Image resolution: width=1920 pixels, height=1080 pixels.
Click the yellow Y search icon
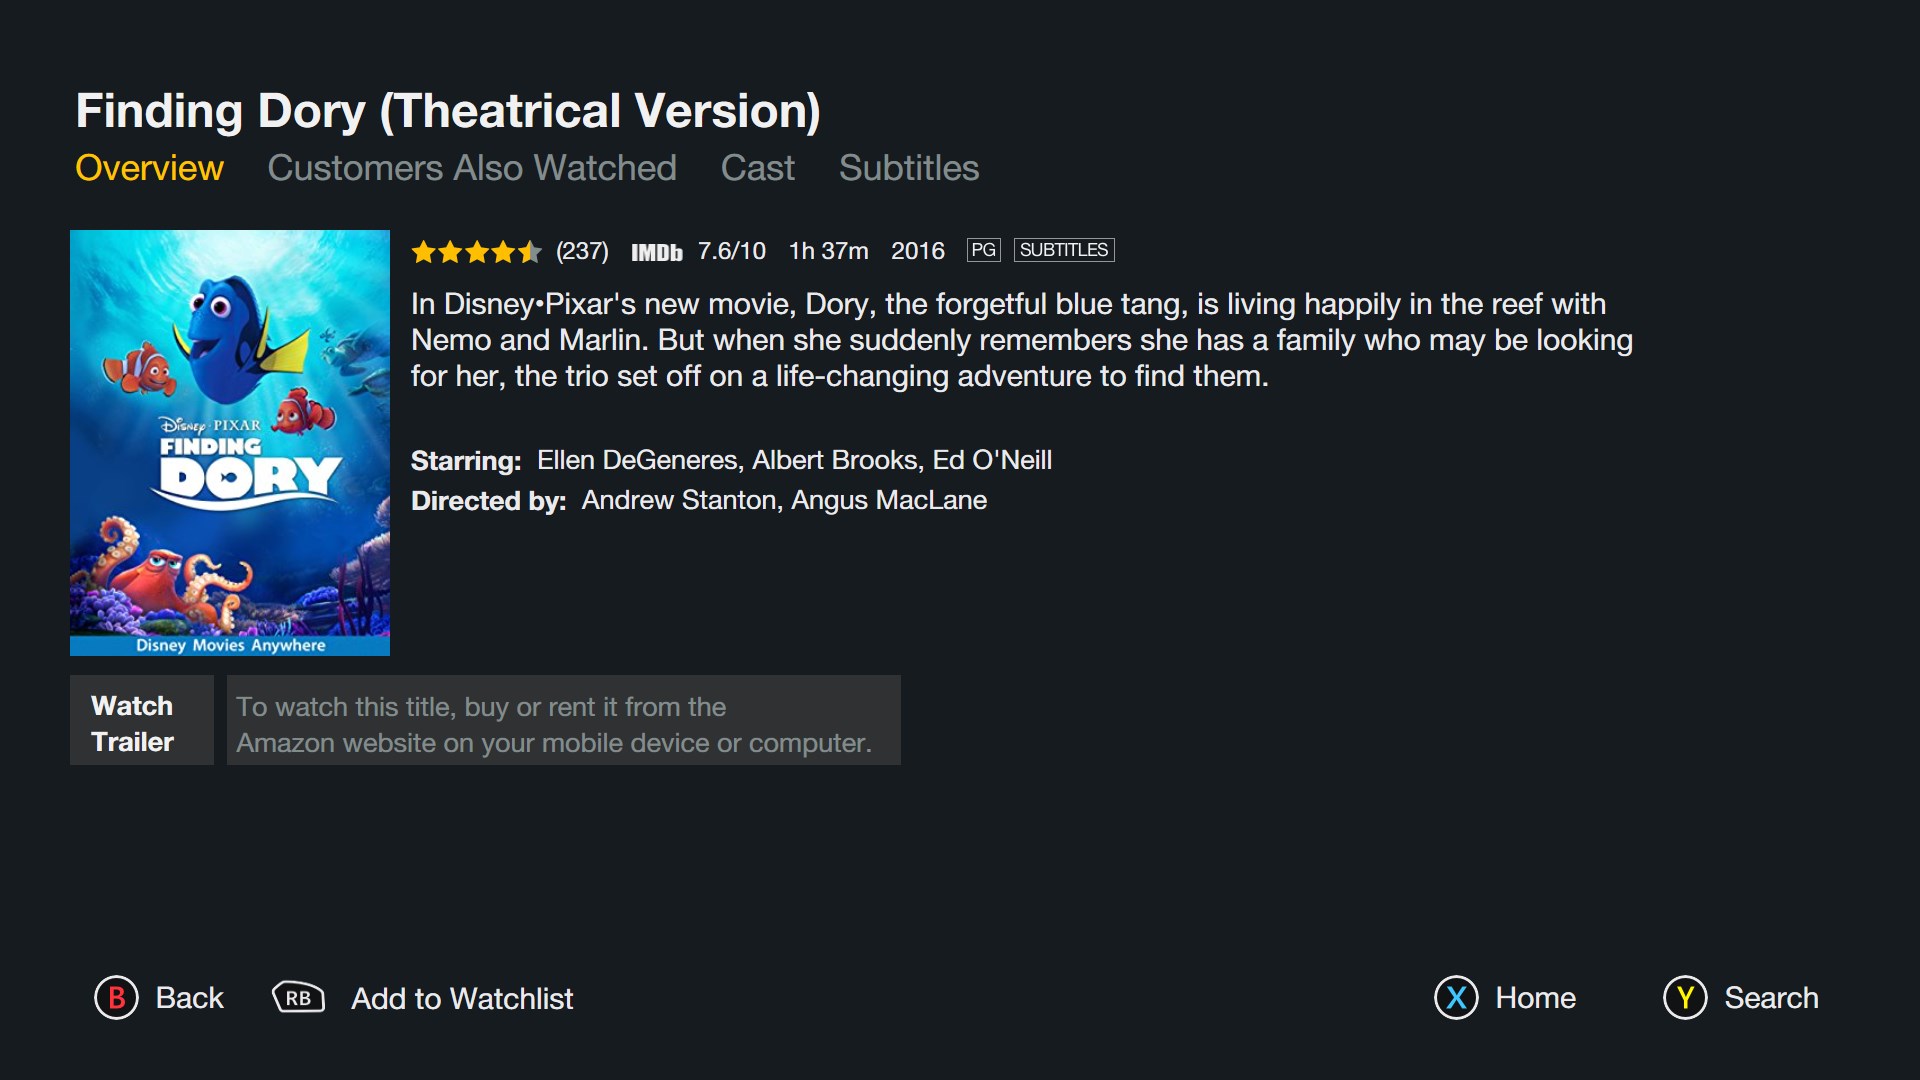point(1685,998)
